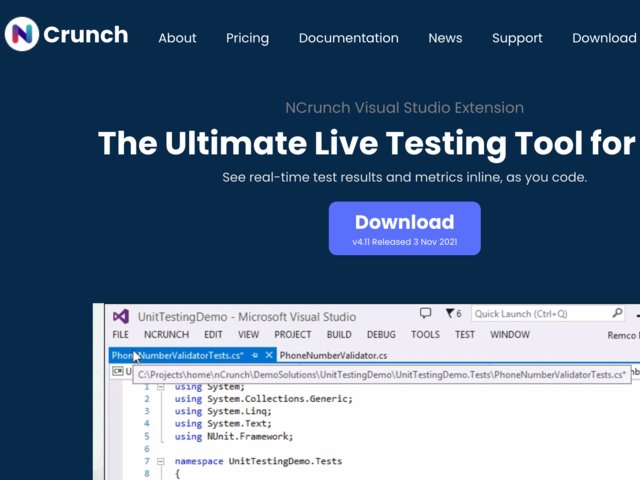Click the Crunch brand name text
Viewport: 640px width, 480px height.
pos(86,35)
